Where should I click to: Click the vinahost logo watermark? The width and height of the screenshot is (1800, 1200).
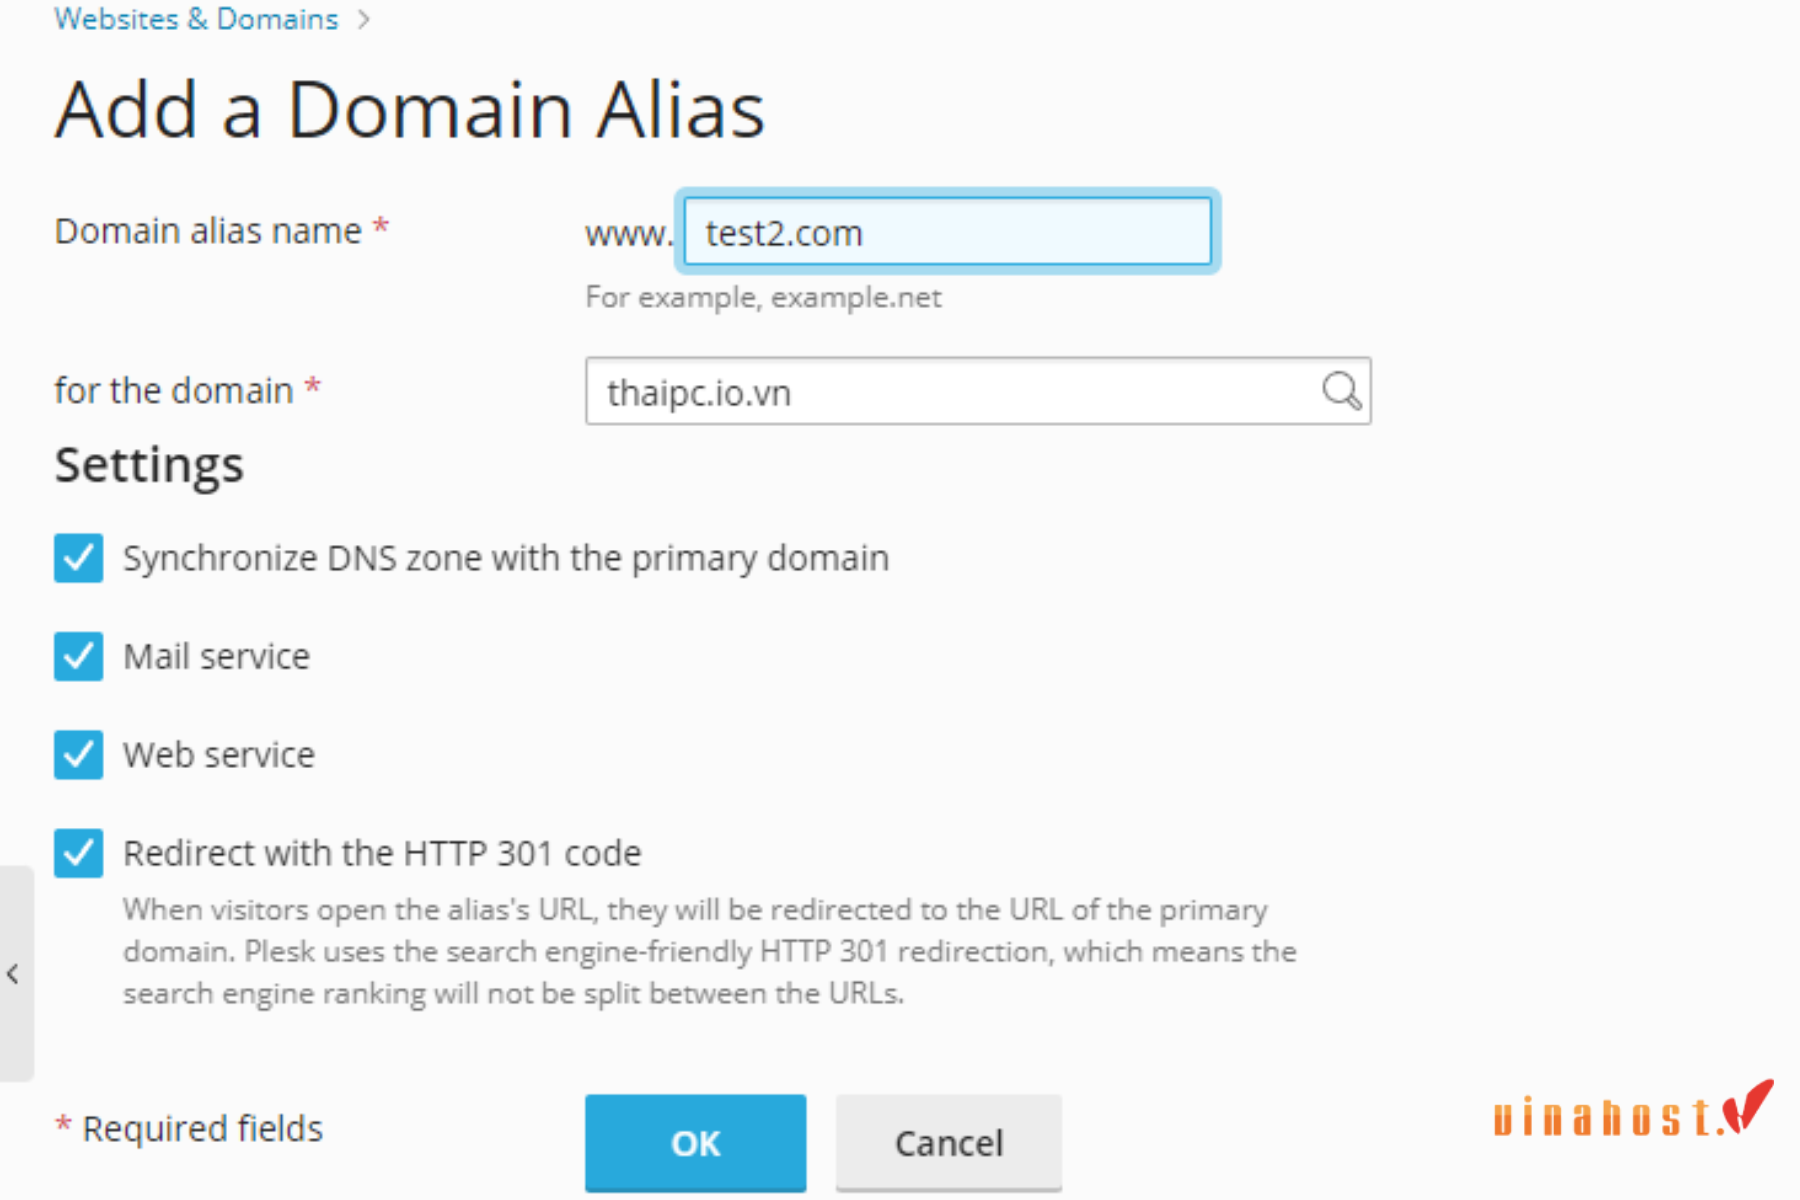(x=1633, y=1110)
